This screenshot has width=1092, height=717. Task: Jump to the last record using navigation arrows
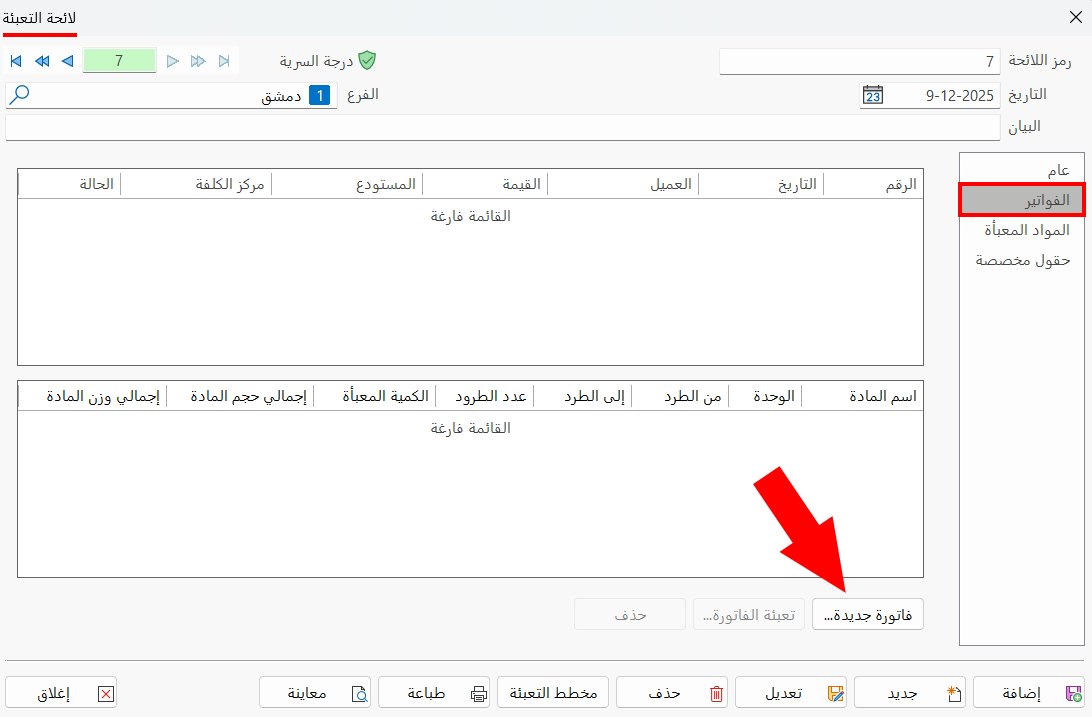point(224,60)
